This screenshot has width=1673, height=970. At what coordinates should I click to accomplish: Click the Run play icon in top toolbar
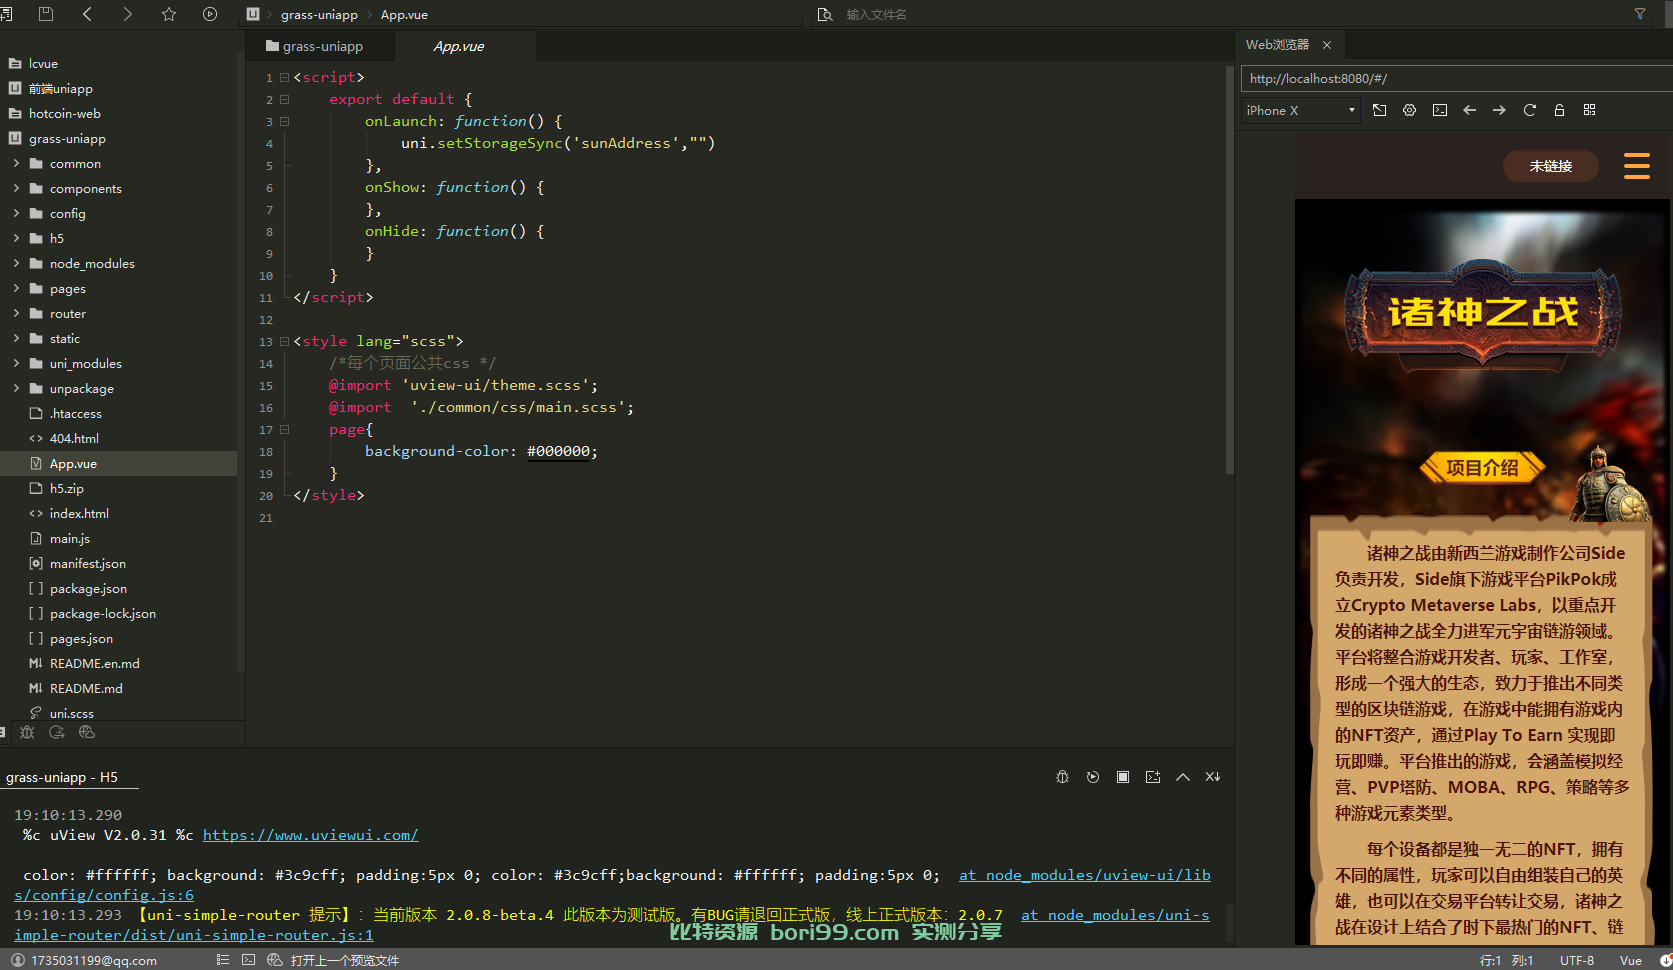(210, 14)
